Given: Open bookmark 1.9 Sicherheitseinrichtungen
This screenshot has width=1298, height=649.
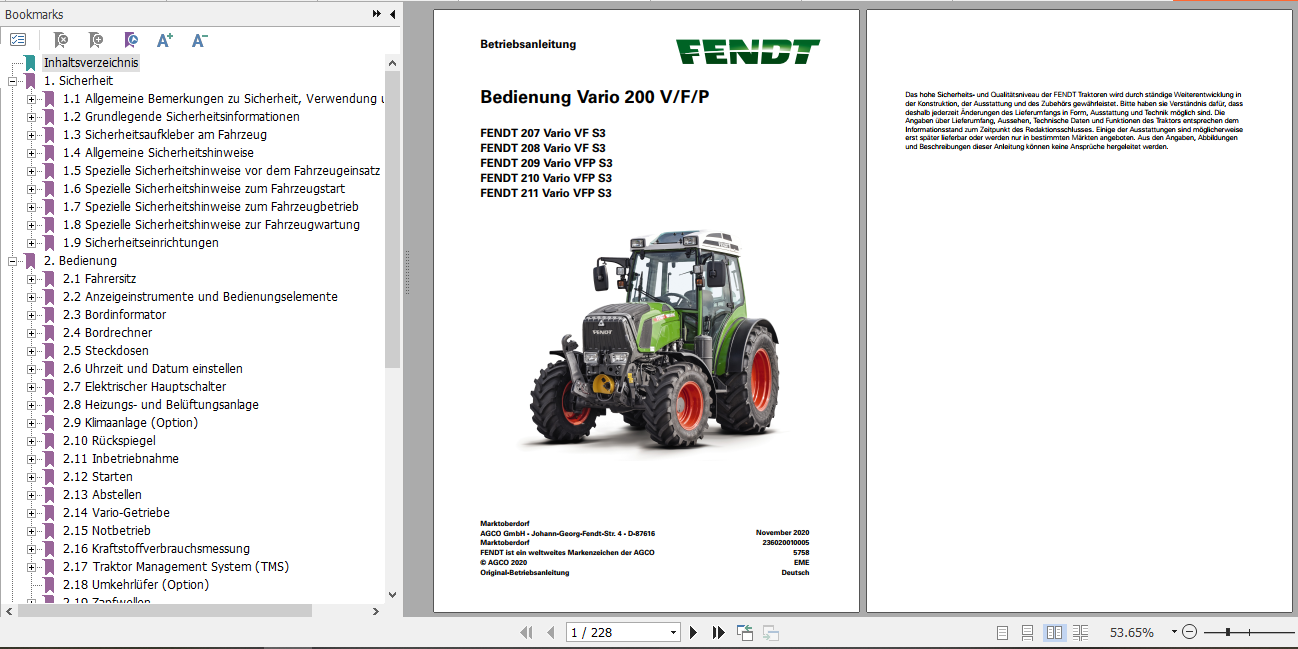Looking at the screenshot, I should tap(140, 243).
